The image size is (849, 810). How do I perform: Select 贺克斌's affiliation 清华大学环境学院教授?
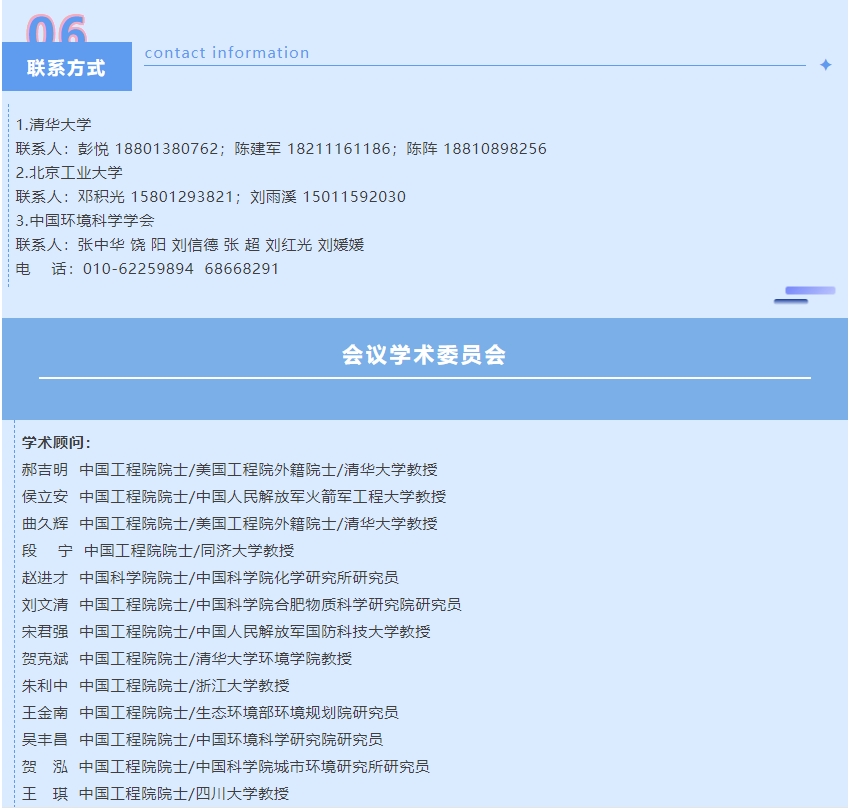tap(273, 658)
